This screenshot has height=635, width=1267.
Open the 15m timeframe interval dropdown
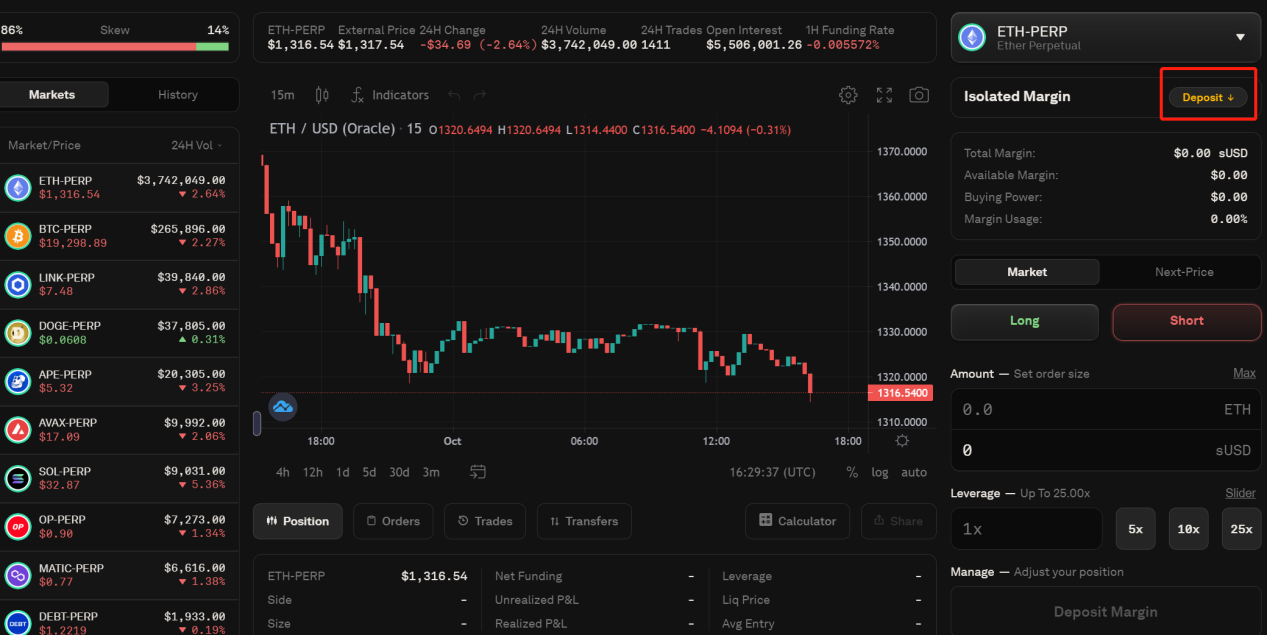[283, 95]
